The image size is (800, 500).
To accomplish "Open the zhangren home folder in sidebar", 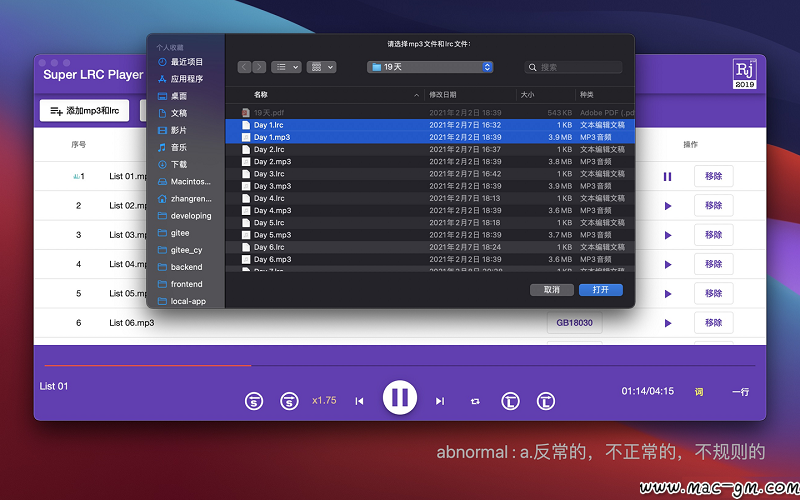I will point(186,198).
